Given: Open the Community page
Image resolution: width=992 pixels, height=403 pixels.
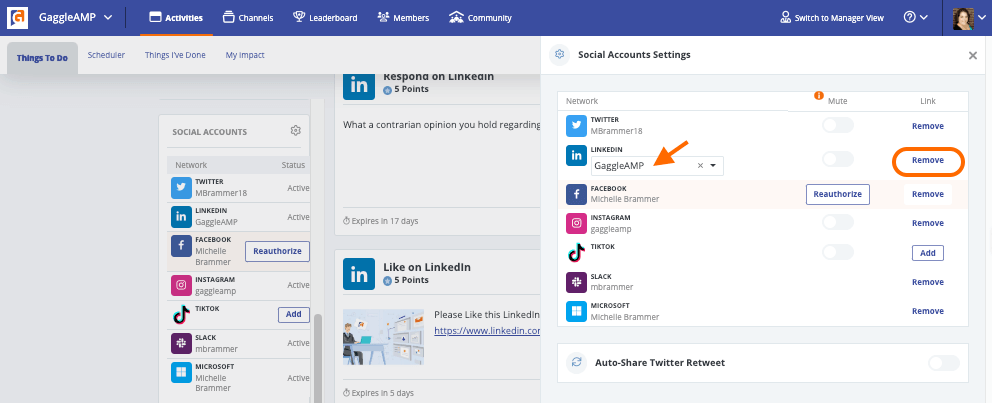Looking at the screenshot, I should (480, 18).
